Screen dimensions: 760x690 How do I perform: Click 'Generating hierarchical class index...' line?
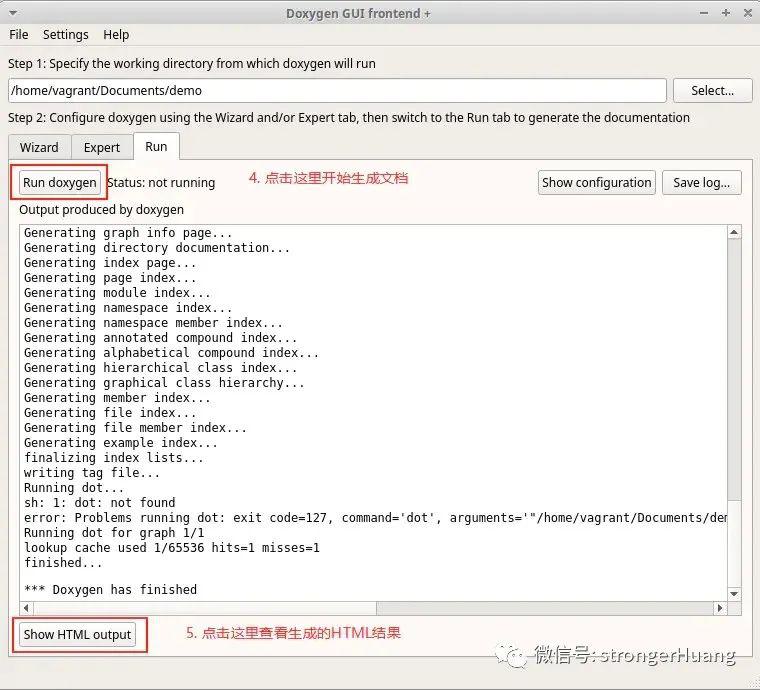pyautogui.click(x=161, y=367)
